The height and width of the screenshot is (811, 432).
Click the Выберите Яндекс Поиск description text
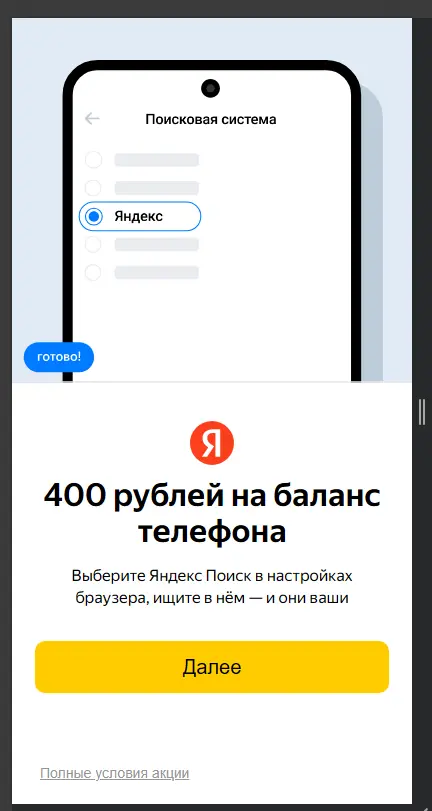(x=212, y=587)
